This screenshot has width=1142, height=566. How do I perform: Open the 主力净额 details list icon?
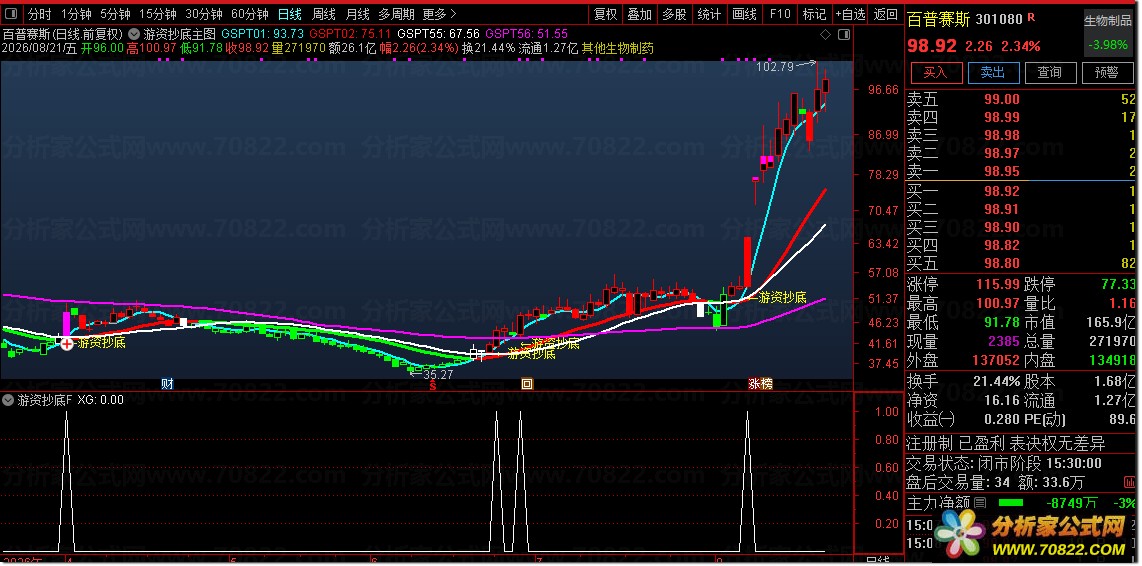pyautogui.click(x=980, y=503)
